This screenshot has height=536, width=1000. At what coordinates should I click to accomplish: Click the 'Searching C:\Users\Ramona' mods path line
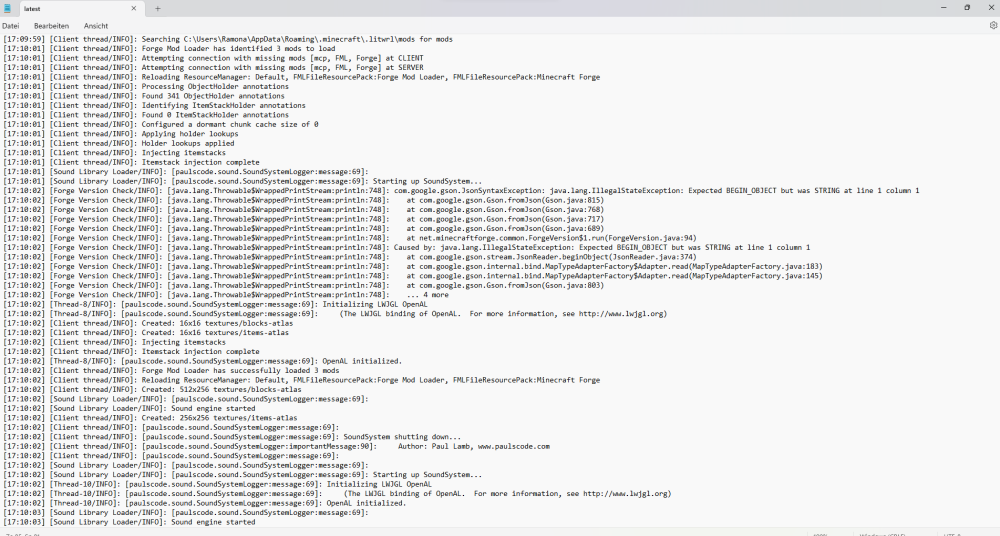[228, 39]
